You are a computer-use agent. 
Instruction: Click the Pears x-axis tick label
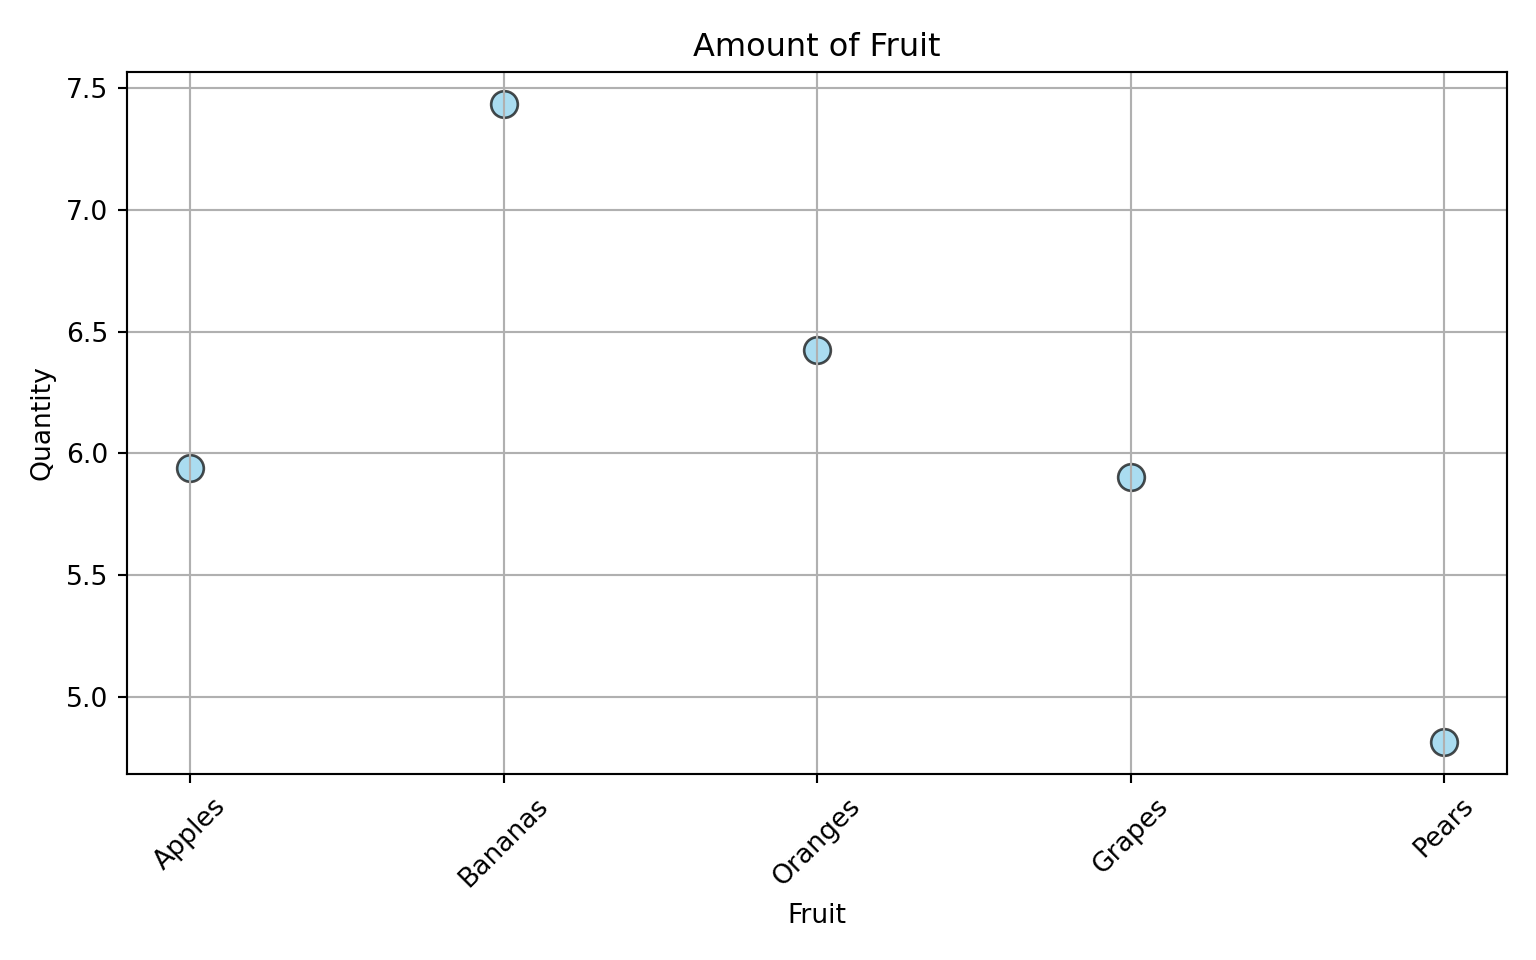[x=1443, y=828]
